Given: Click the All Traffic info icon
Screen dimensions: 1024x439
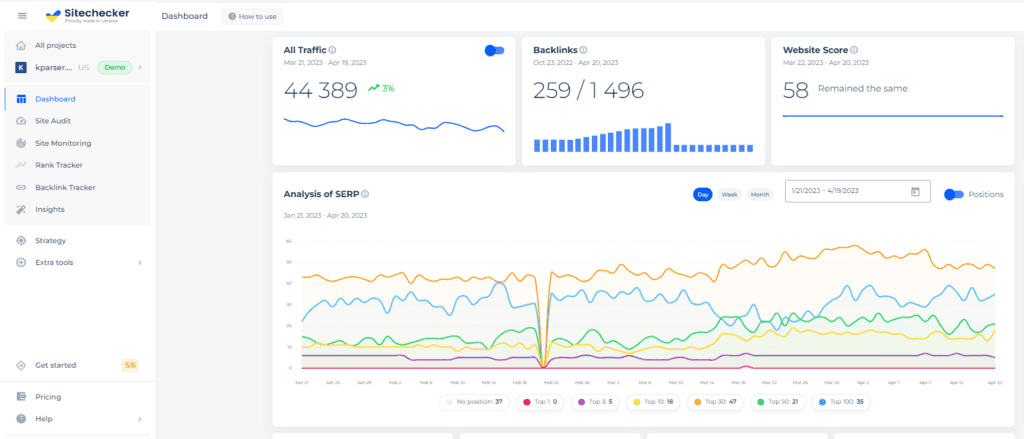Looking at the screenshot, I should point(332,50).
